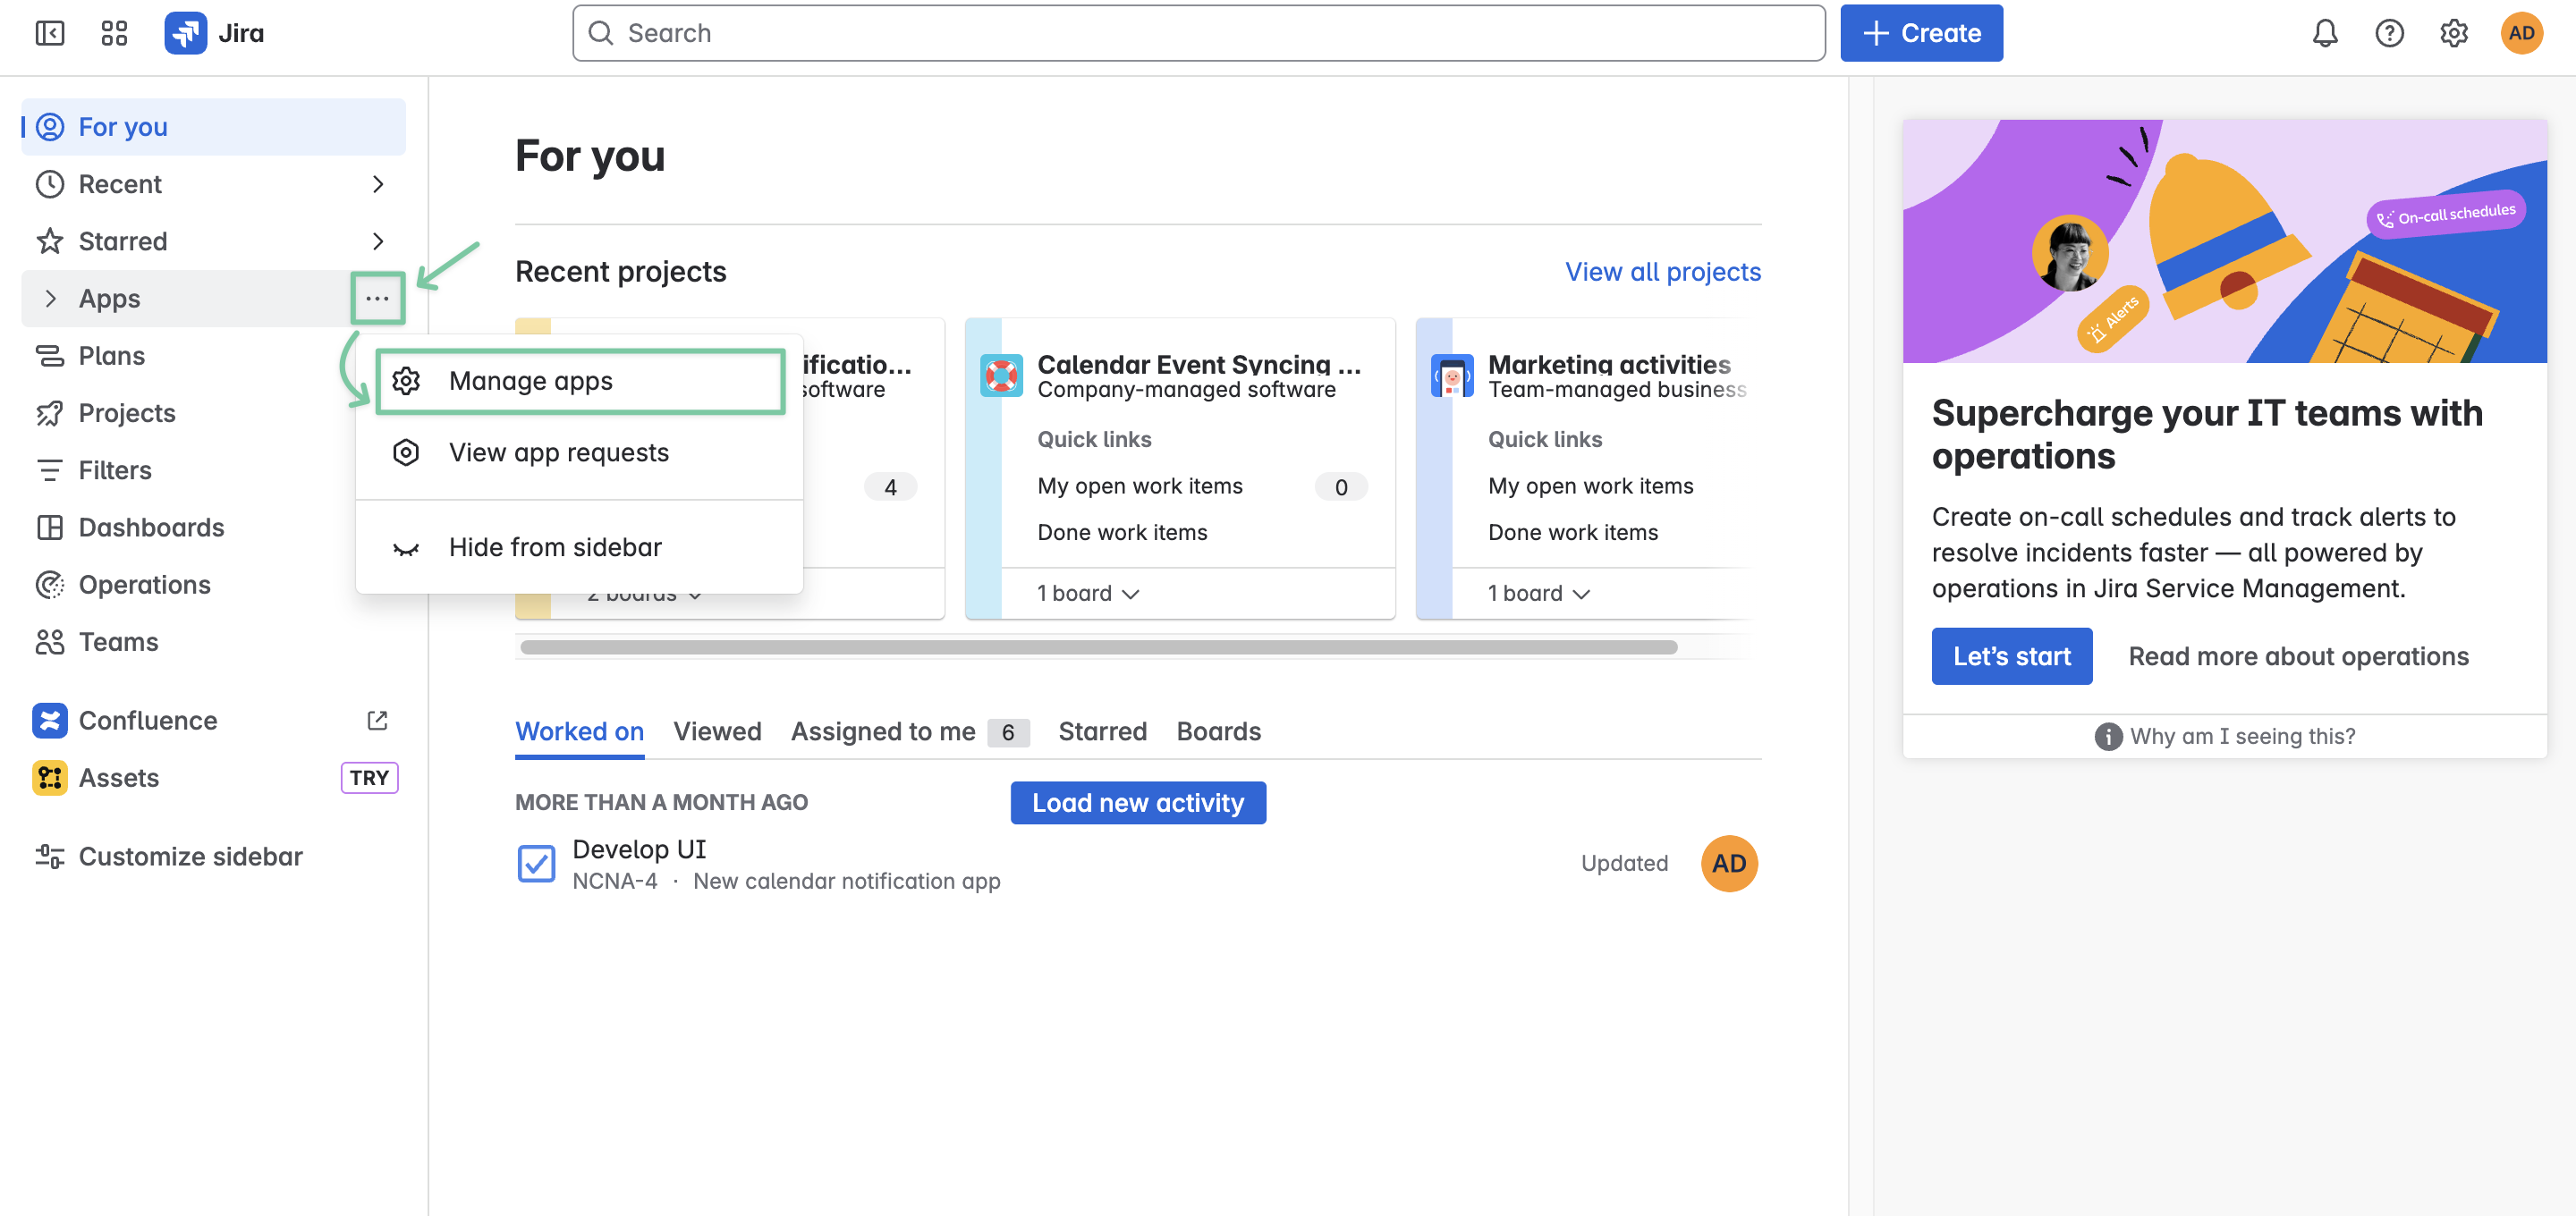Click the AD profile avatar in the top bar
This screenshot has height=1216, width=2576.
(x=2521, y=33)
